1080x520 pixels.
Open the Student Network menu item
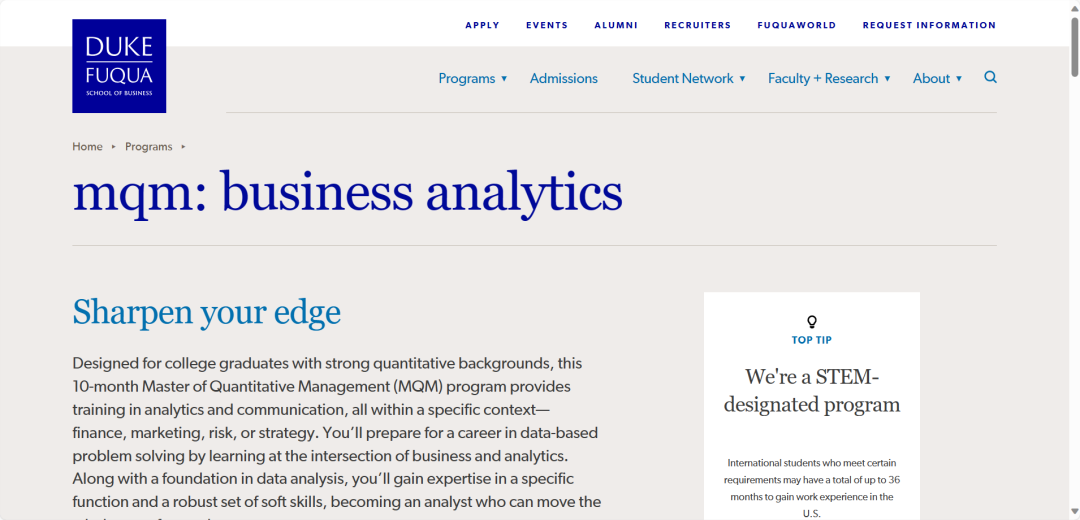683,79
